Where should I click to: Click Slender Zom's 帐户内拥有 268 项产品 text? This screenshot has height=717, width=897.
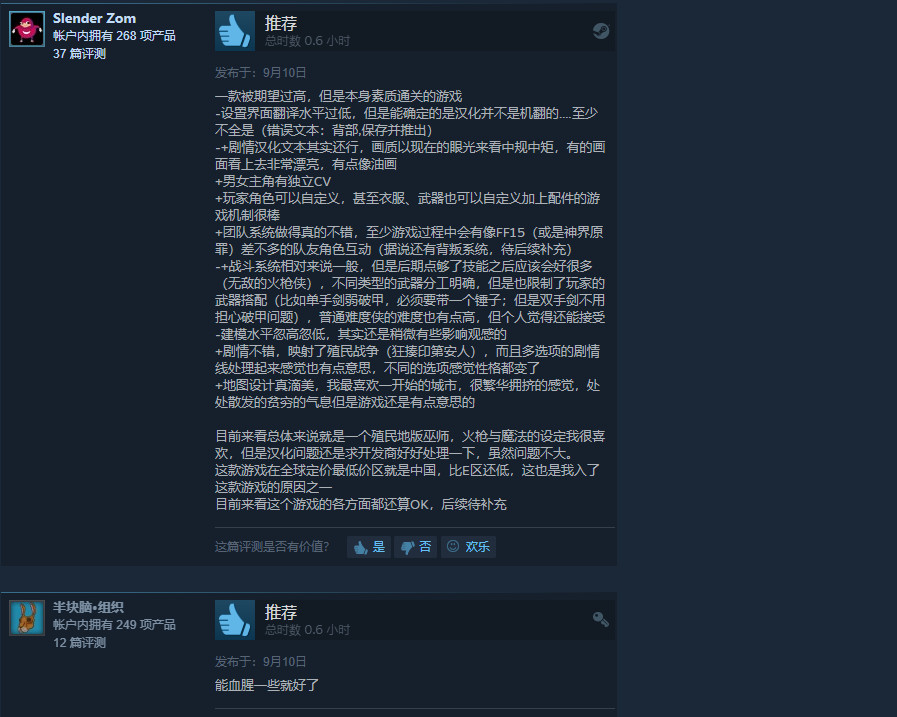(114, 36)
